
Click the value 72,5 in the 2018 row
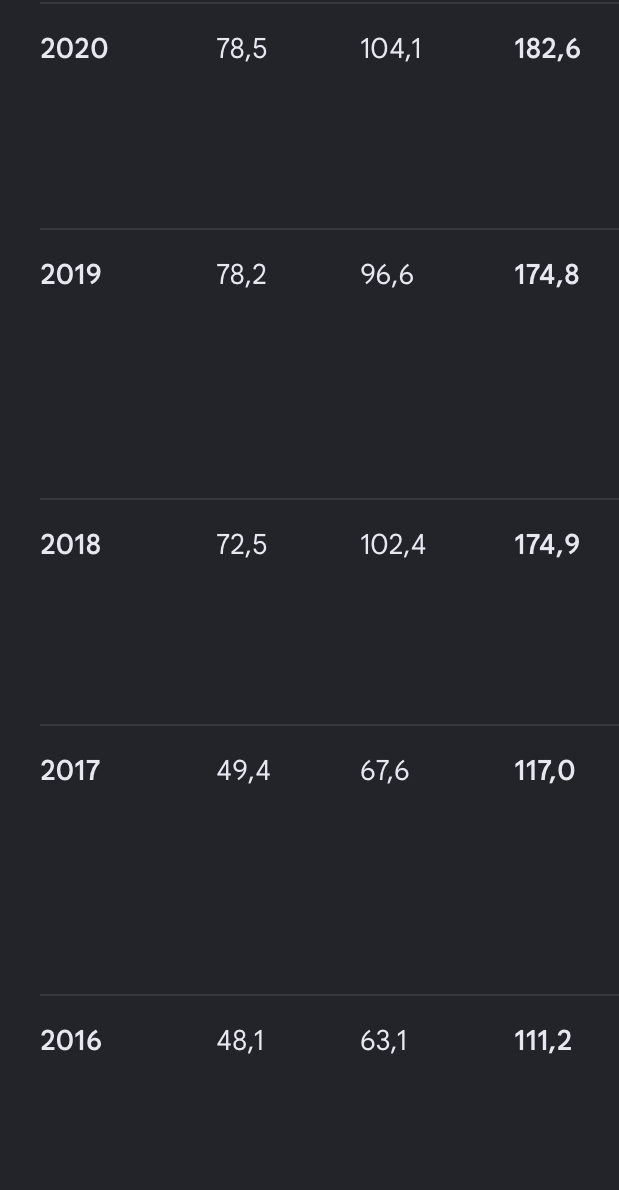(x=241, y=545)
